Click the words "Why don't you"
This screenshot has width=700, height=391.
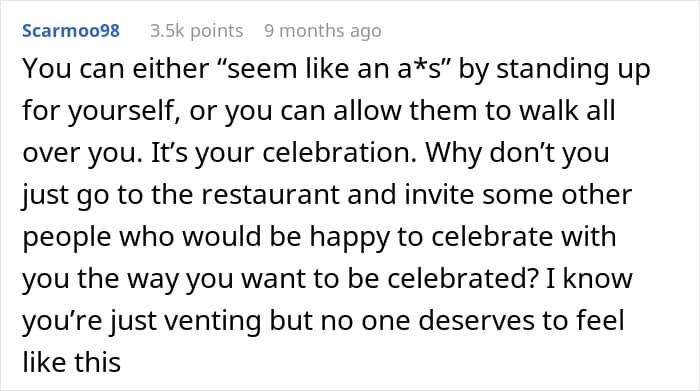517,153
